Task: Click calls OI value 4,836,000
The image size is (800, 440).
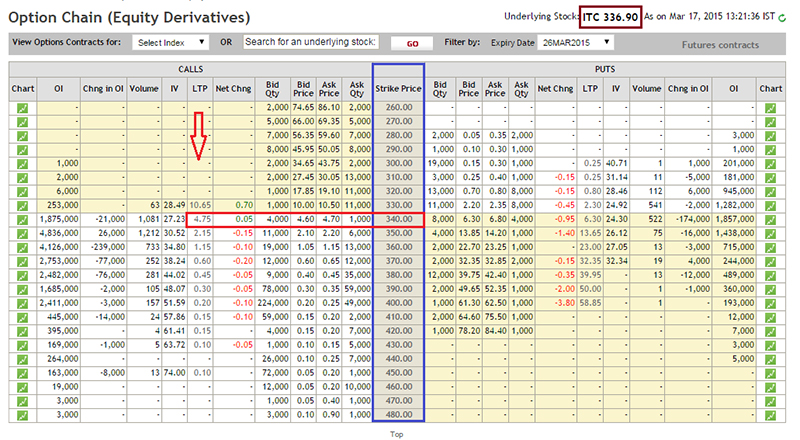Action: coord(59,233)
